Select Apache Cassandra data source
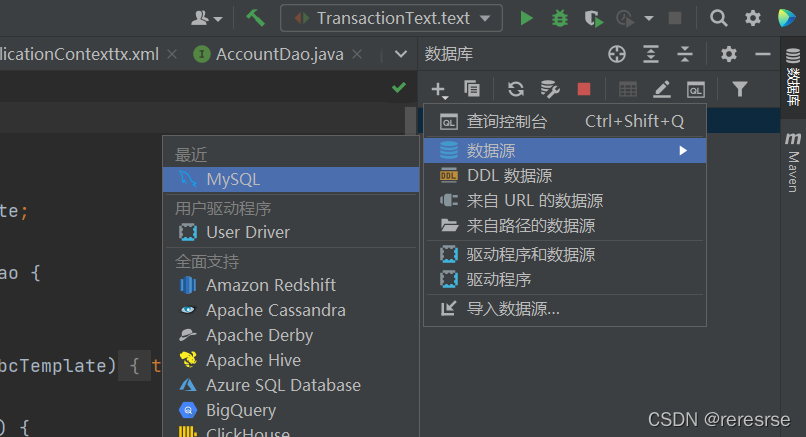The width and height of the screenshot is (806, 437). (291, 311)
